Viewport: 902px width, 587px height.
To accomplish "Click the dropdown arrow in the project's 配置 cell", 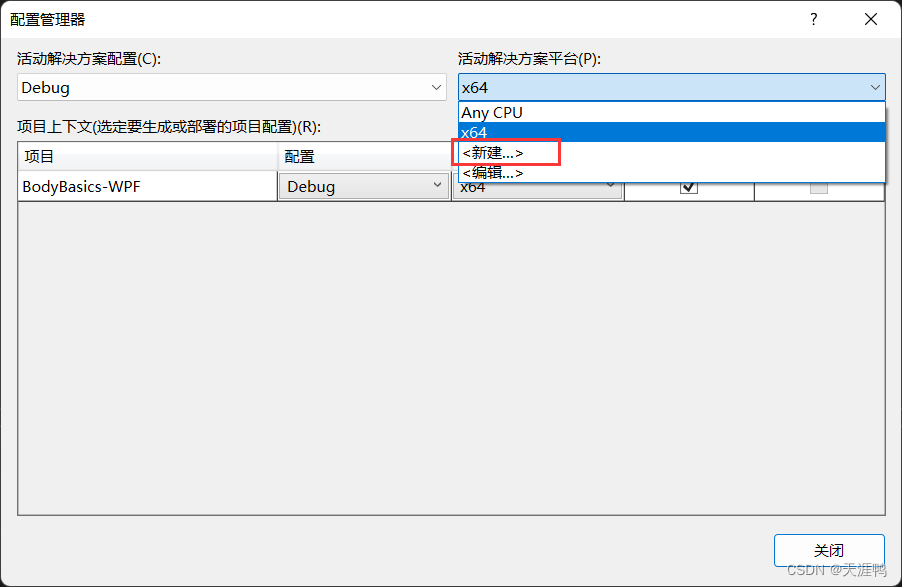I will [437, 186].
